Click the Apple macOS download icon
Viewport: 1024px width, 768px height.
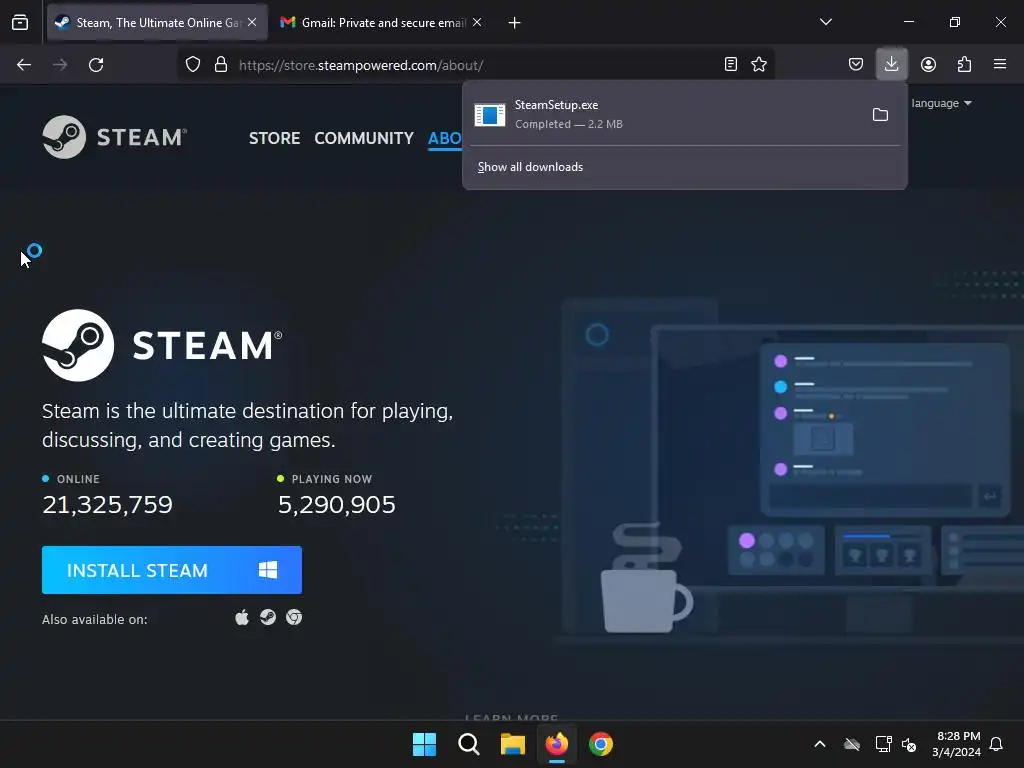coord(242,617)
